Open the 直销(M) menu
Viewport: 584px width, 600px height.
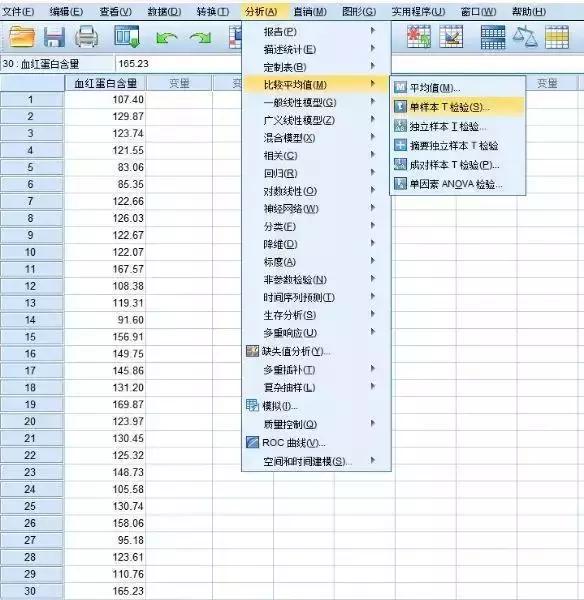click(x=310, y=11)
